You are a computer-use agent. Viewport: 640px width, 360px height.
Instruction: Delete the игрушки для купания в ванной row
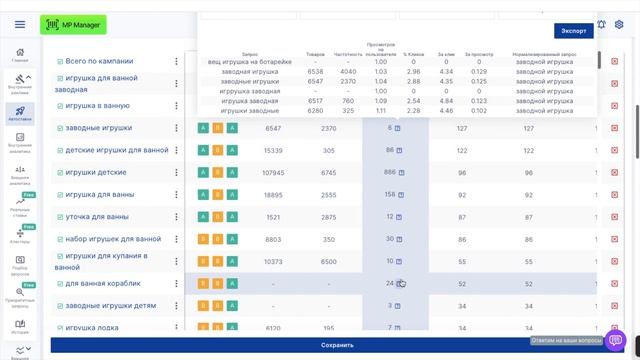[x=614, y=261]
